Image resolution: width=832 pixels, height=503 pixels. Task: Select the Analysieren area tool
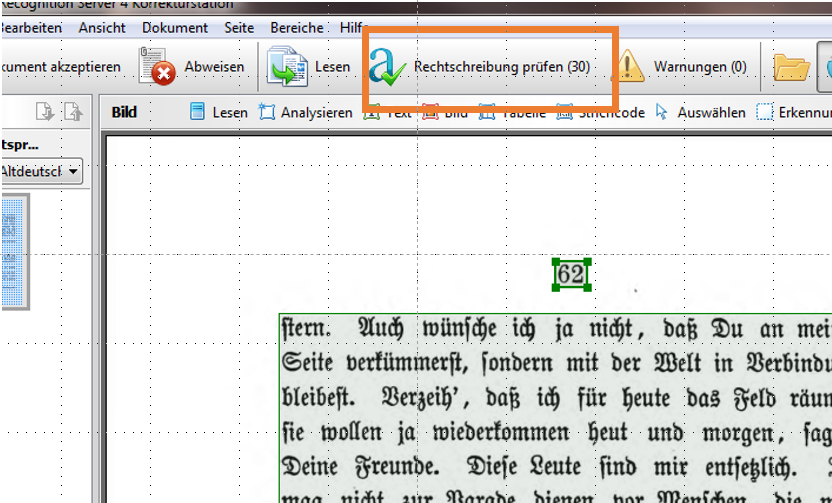click(266, 112)
